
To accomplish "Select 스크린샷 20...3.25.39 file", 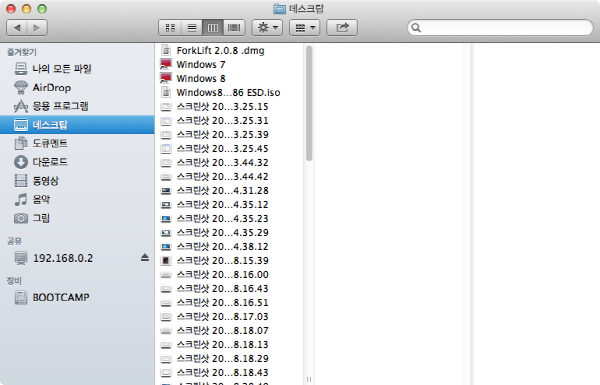I will 230,134.
